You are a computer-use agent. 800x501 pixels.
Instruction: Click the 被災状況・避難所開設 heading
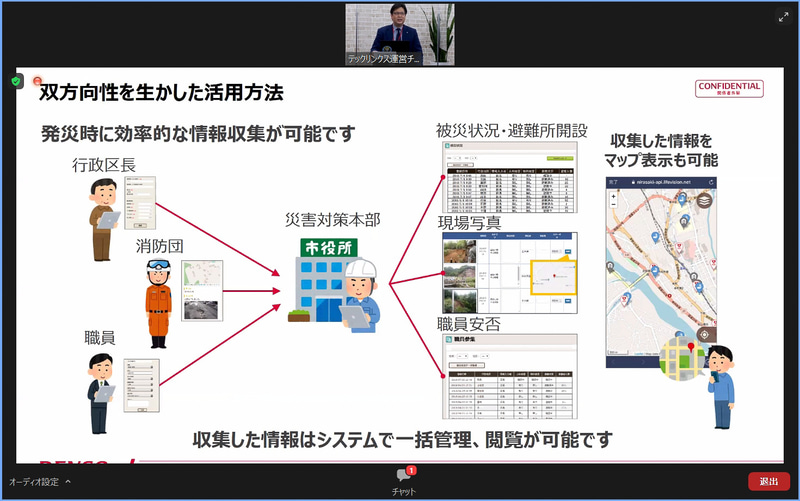click(x=511, y=131)
